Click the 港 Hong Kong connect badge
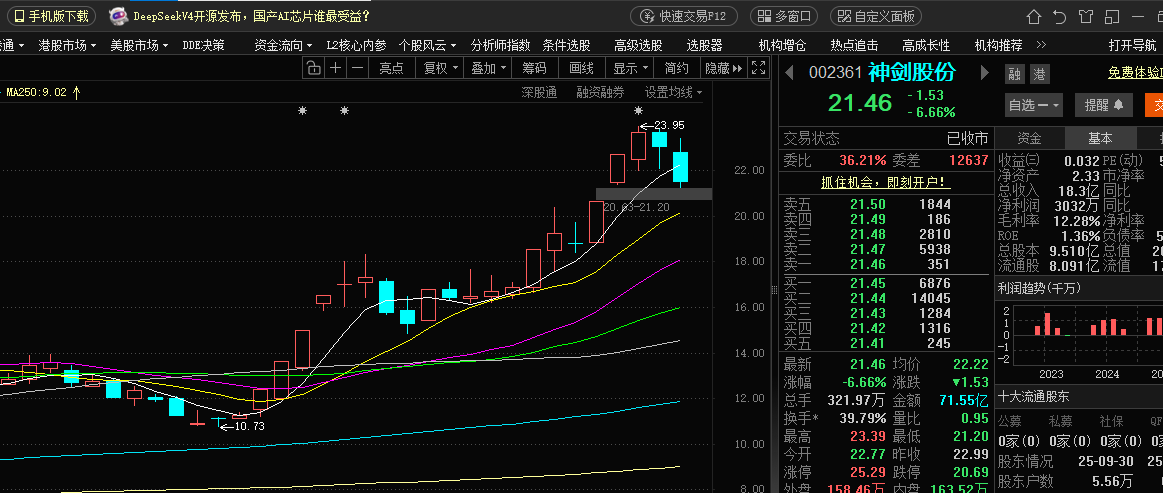Viewport: 1163px width, 493px height. click(x=1039, y=74)
